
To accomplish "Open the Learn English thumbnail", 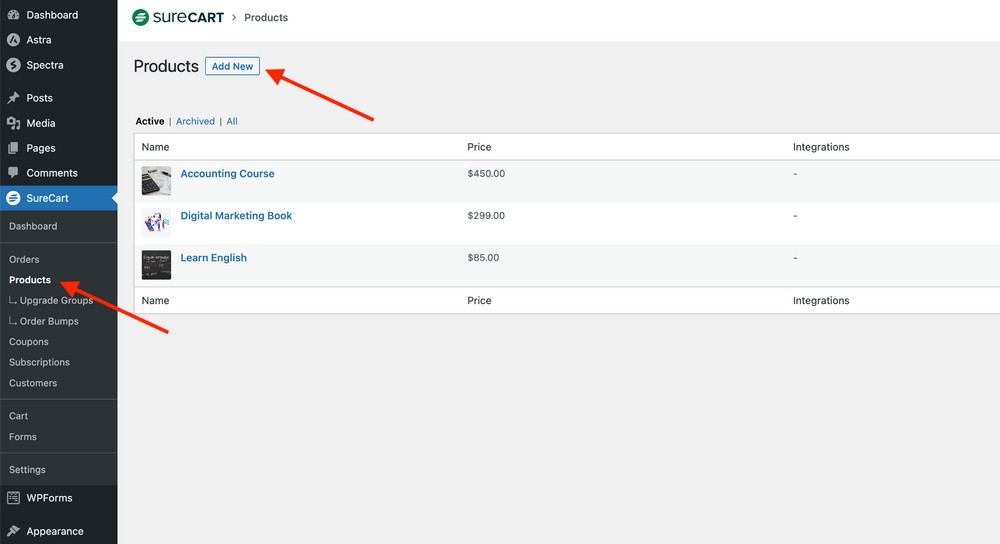I will tap(156, 265).
